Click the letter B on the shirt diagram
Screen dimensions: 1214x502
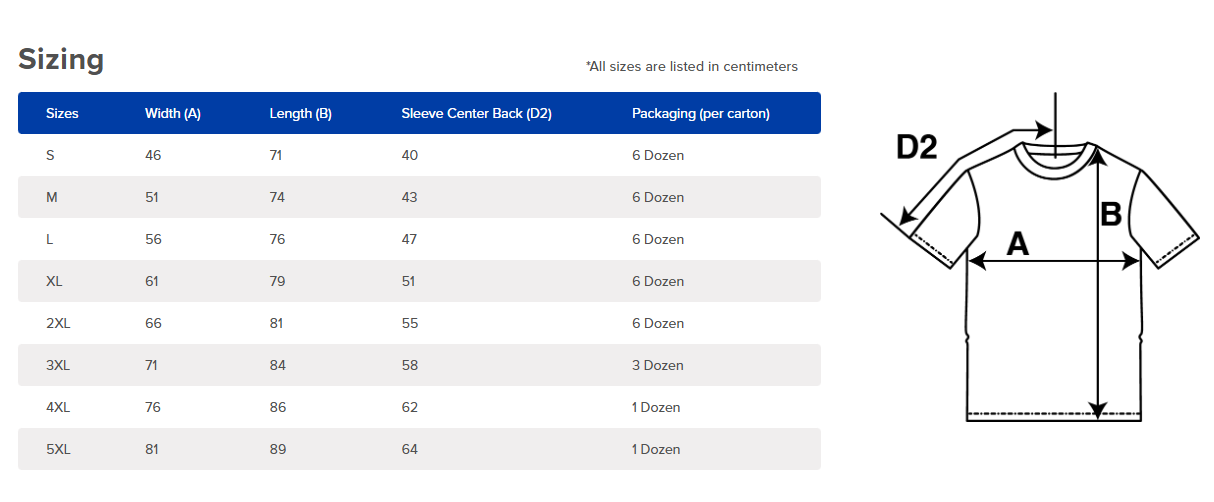pyautogui.click(x=1111, y=215)
